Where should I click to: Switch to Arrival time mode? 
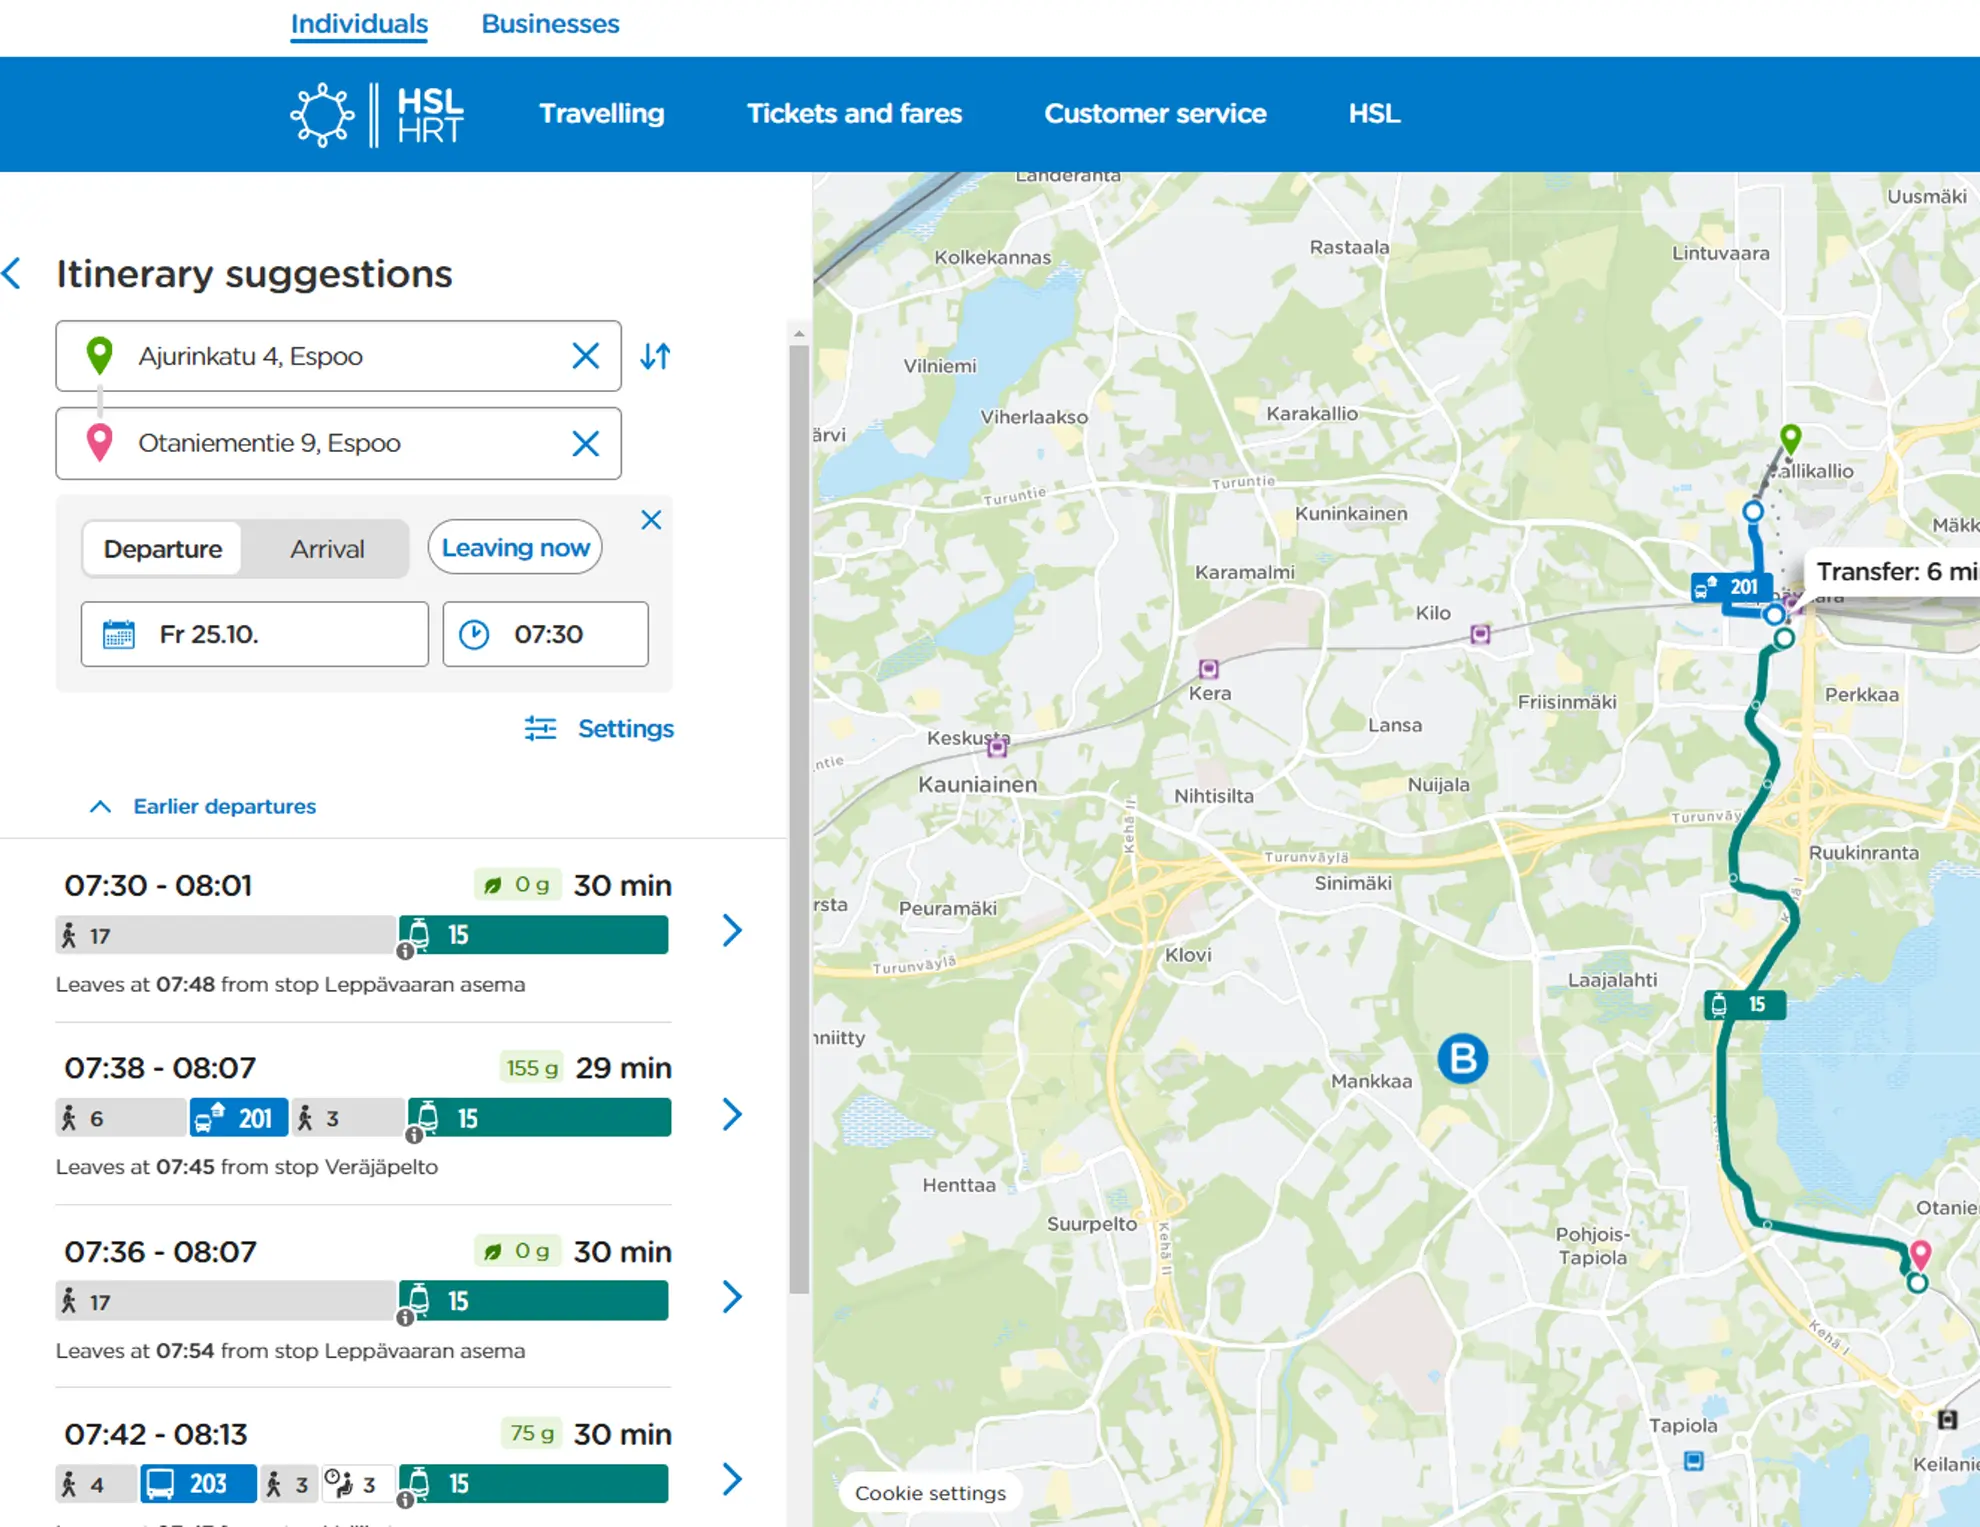pyautogui.click(x=327, y=549)
